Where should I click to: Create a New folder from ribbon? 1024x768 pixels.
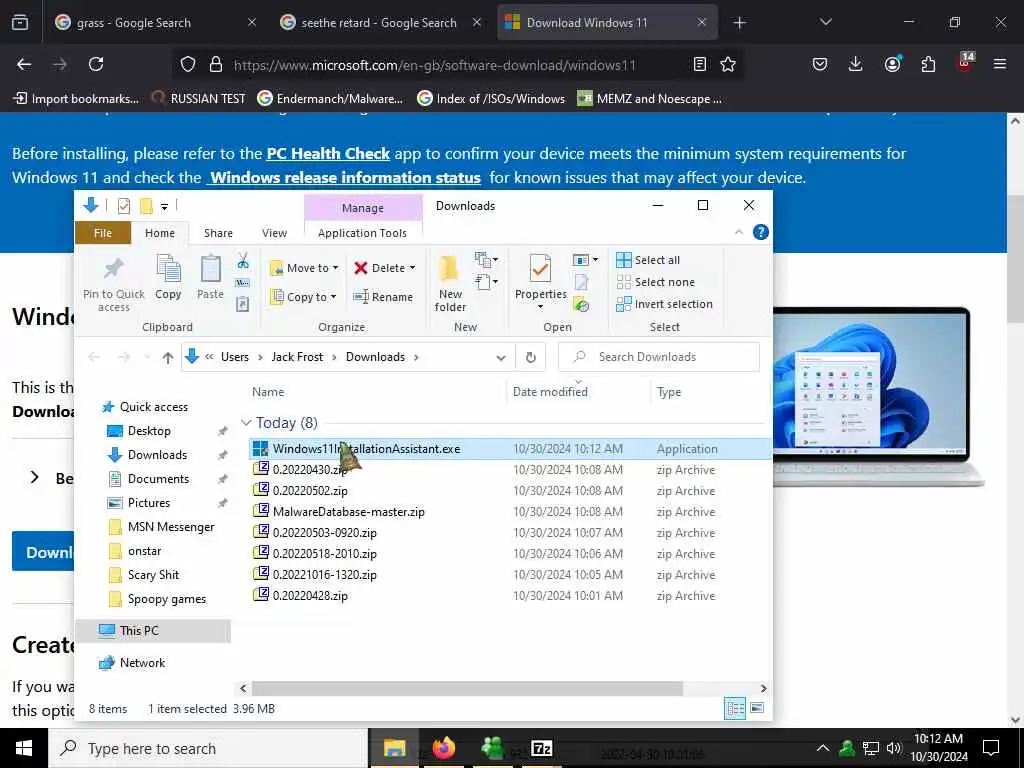[450, 284]
